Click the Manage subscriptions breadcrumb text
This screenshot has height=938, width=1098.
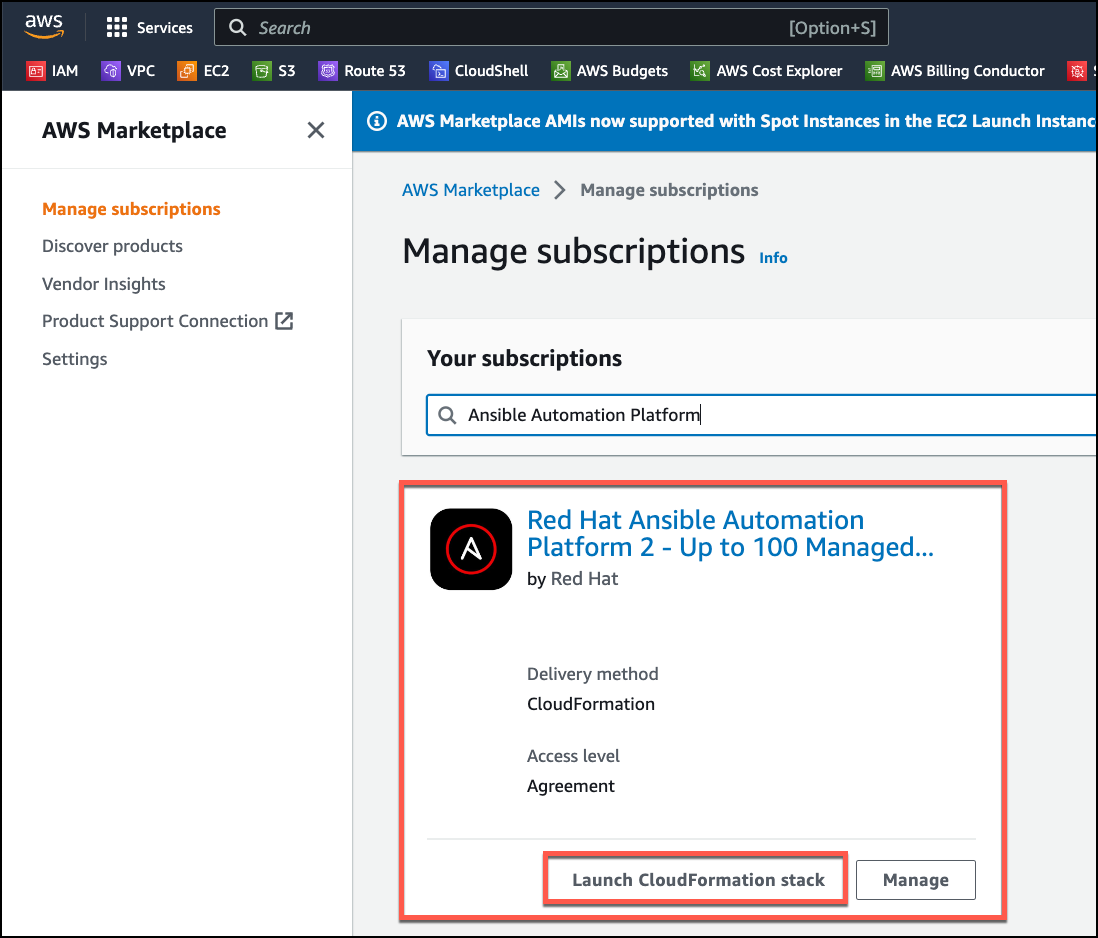click(x=669, y=190)
